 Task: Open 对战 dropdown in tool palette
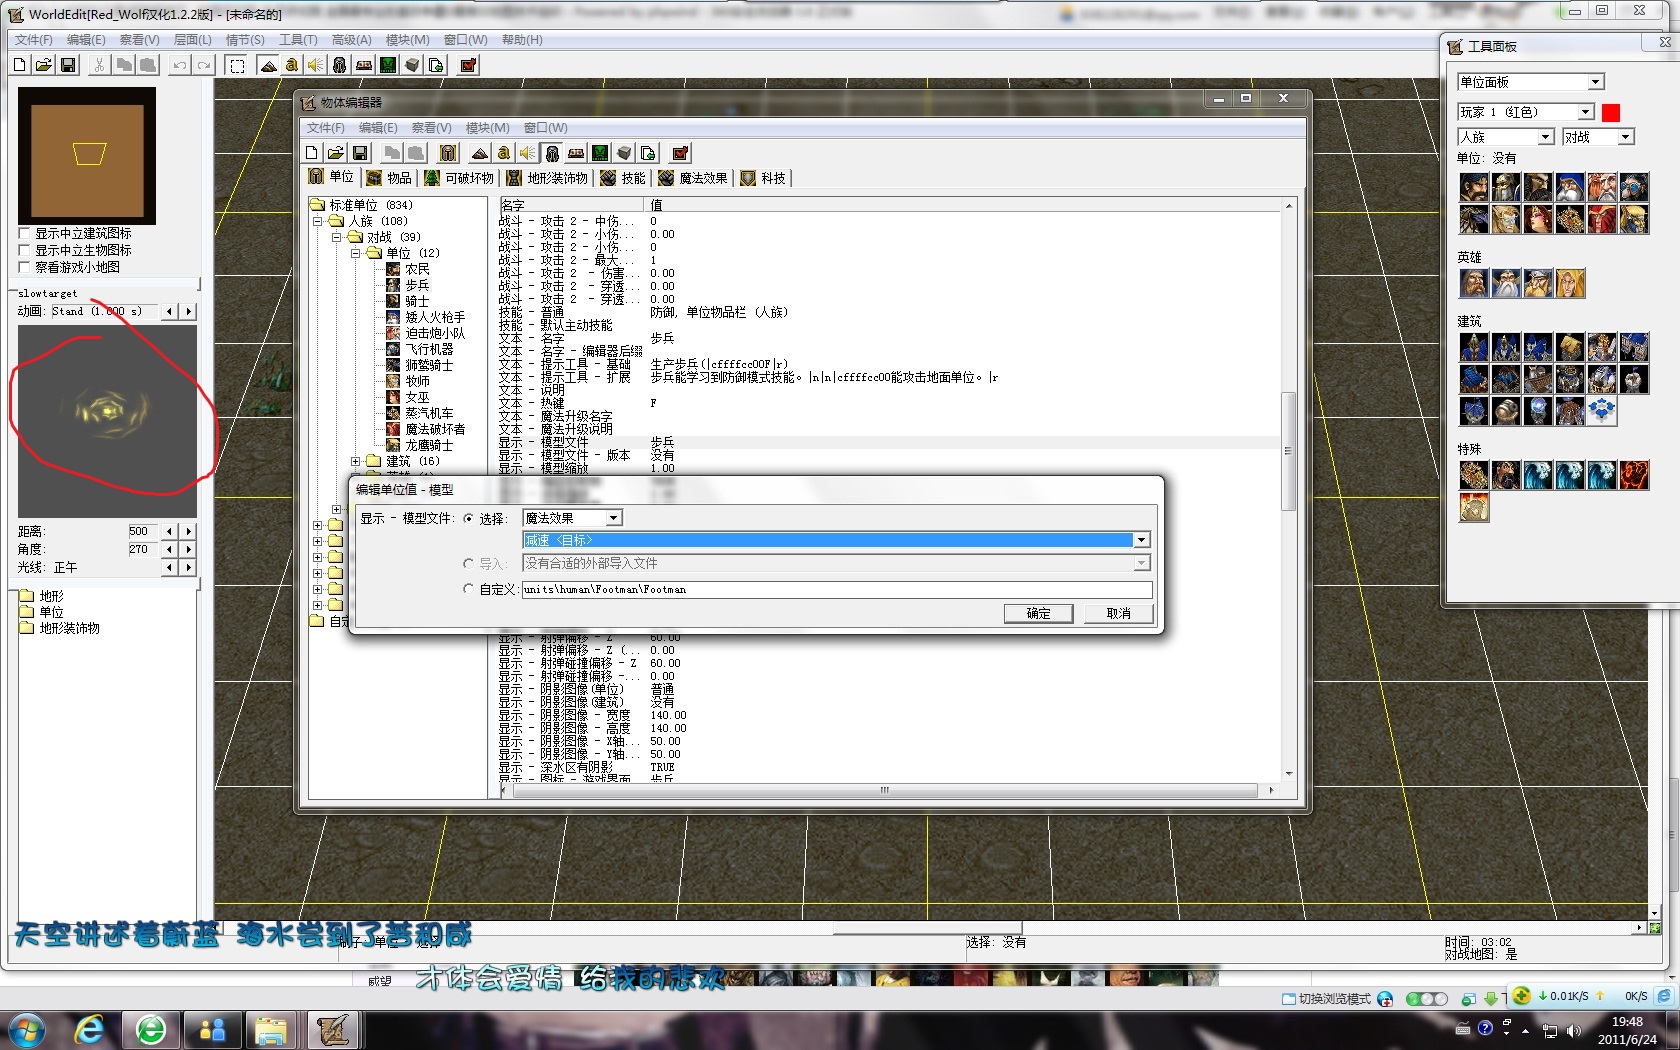point(1625,137)
